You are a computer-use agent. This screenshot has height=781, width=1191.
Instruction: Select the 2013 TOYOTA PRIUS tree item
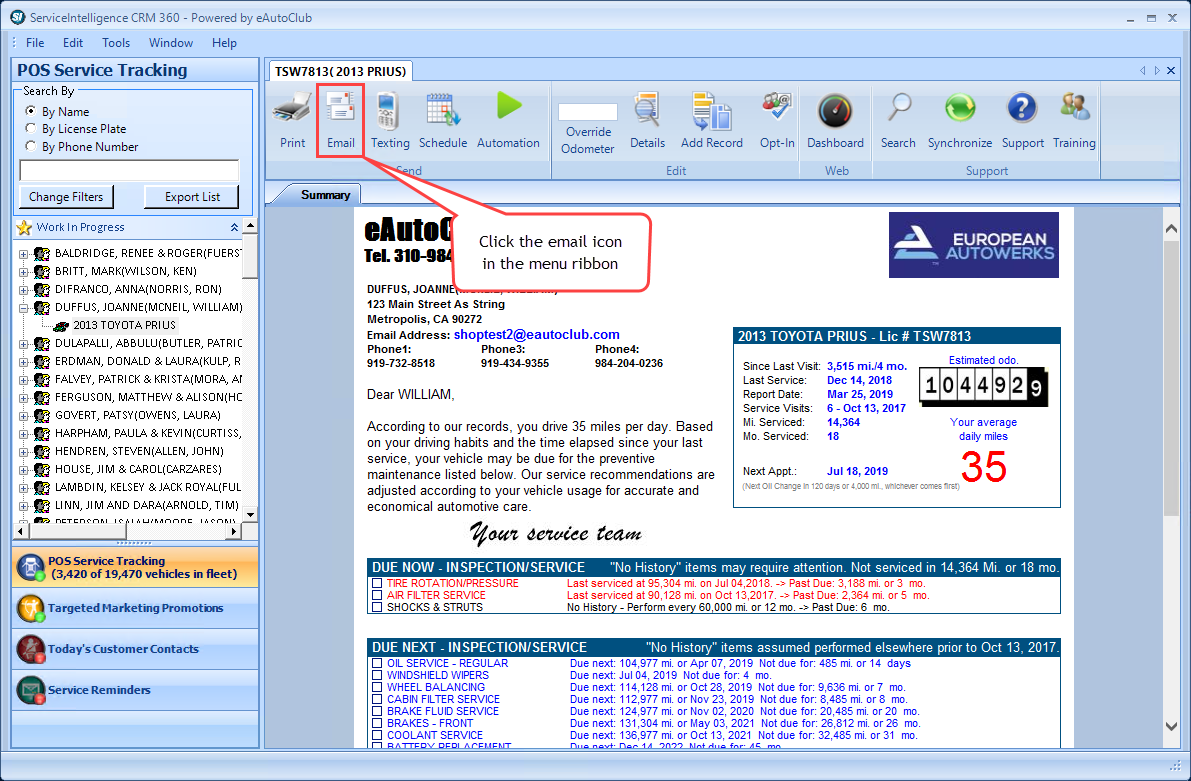pyautogui.click(x=125, y=325)
